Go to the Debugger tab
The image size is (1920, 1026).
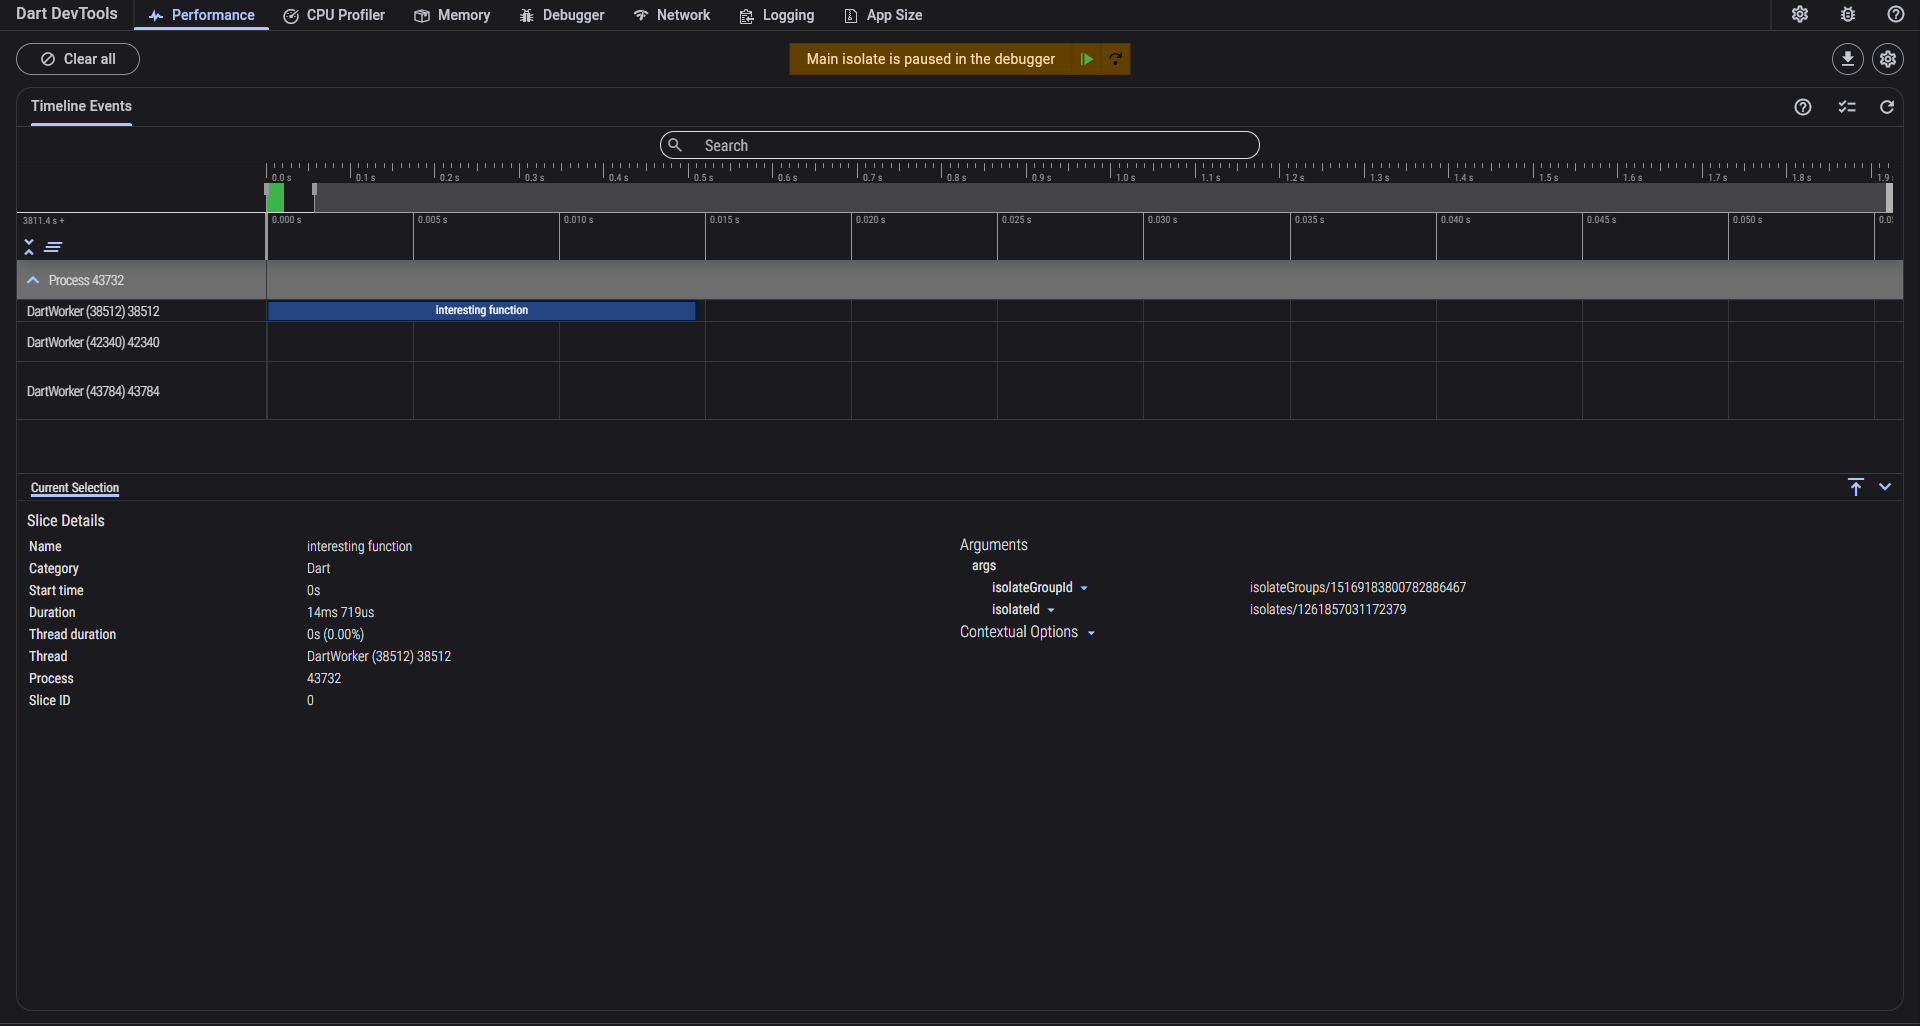pos(562,15)
